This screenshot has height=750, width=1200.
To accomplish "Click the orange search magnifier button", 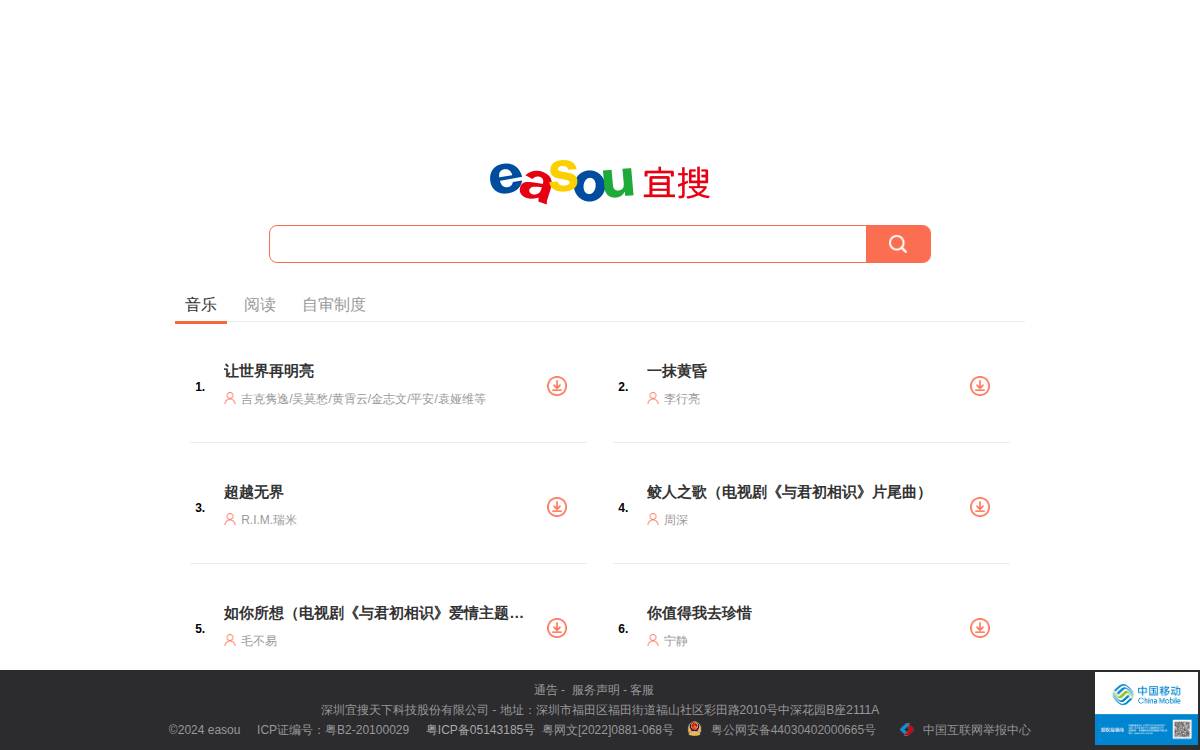I will coord(898,244).
